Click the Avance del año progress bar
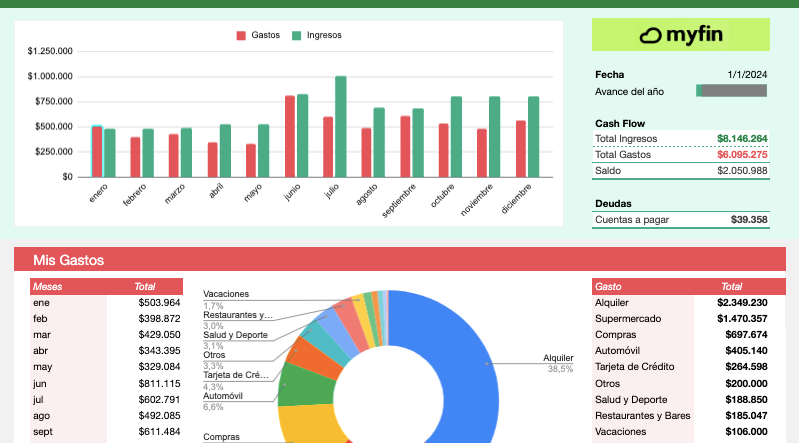Image resolution: width=799 pixels, height=443 pixels. pos(731,91)
